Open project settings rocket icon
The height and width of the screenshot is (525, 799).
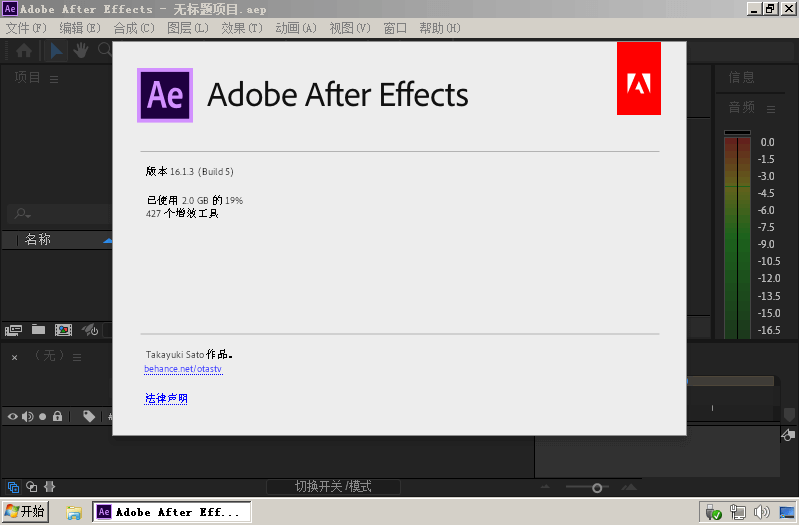coord(90,330)
